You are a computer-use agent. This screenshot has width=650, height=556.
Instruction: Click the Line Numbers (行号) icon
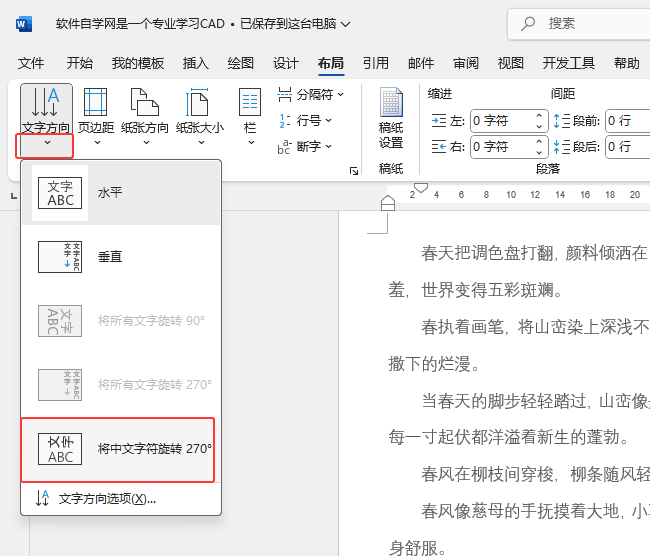click(x=284, y=121)
